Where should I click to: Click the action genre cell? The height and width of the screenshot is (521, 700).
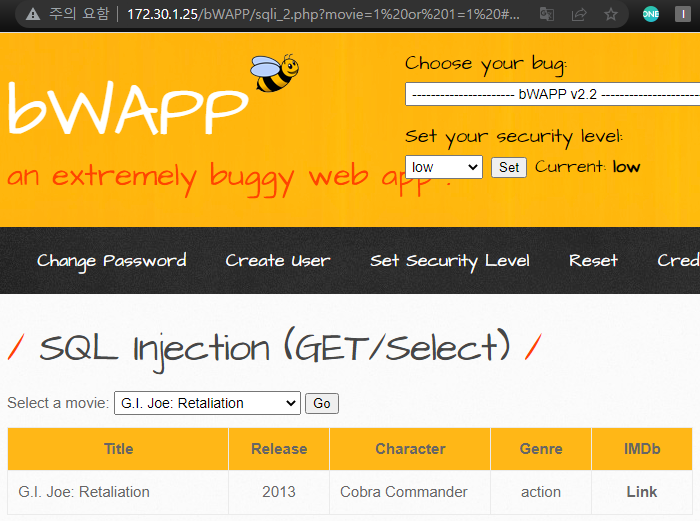[x=541, y=492]
